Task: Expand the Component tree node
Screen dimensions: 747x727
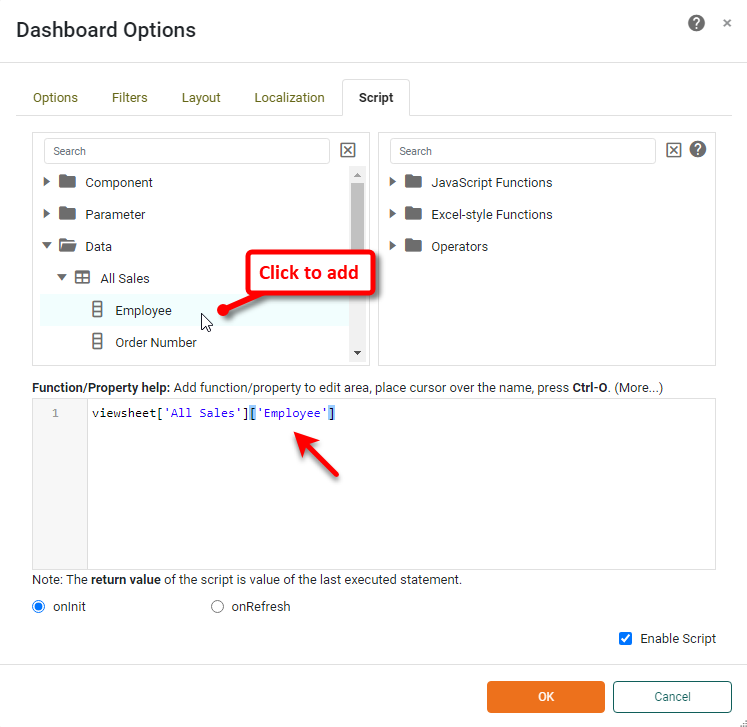Action: [47, 182]
